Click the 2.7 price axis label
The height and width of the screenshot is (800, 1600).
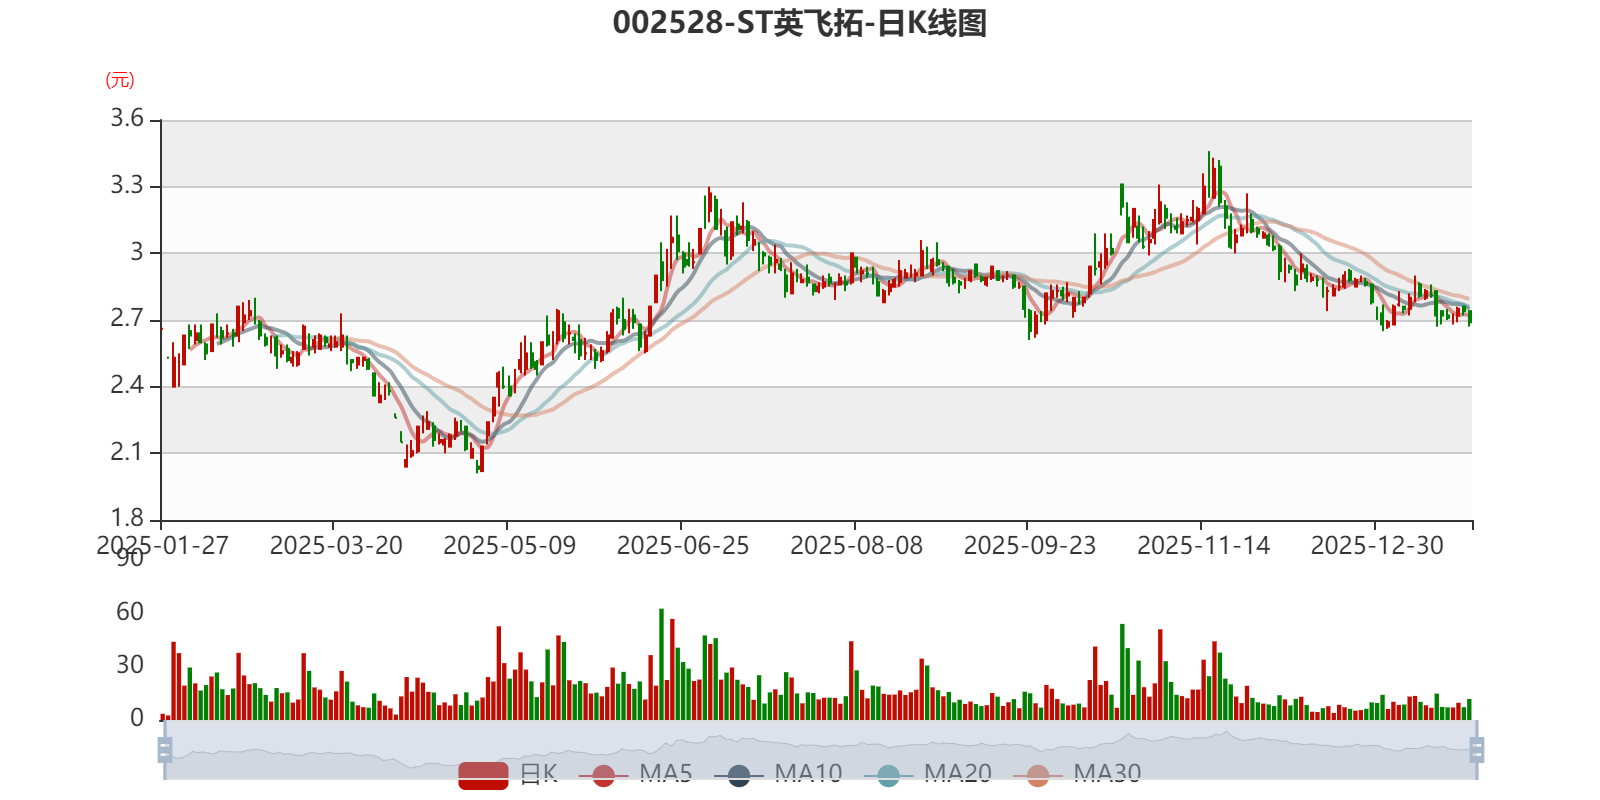click(127, 319)
